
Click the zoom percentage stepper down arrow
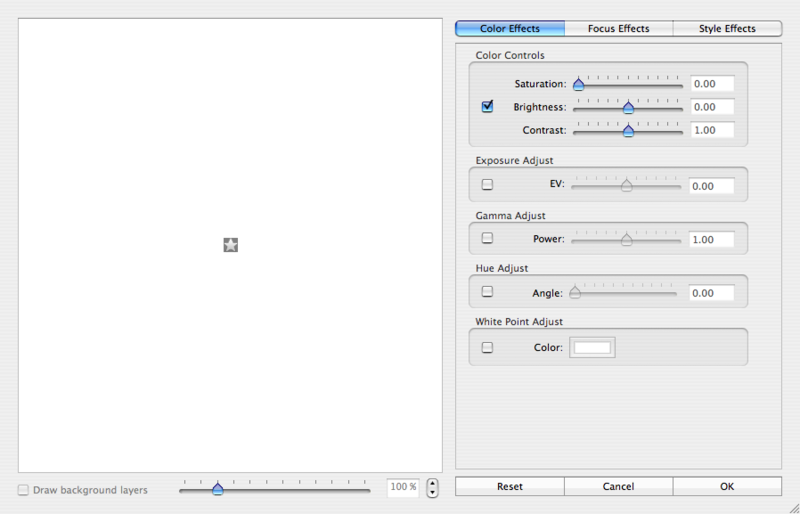[433, 493]
